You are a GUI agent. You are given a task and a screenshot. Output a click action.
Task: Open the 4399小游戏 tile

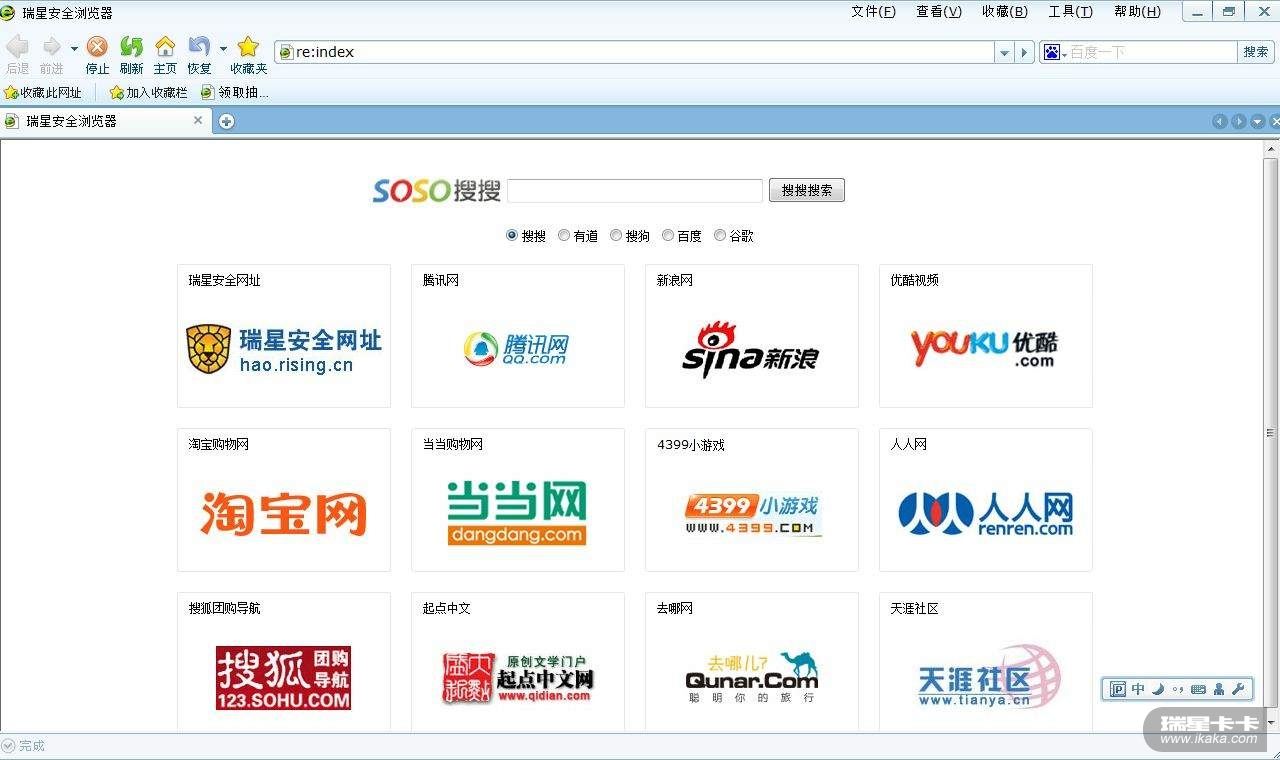click(x=752, y=500)
